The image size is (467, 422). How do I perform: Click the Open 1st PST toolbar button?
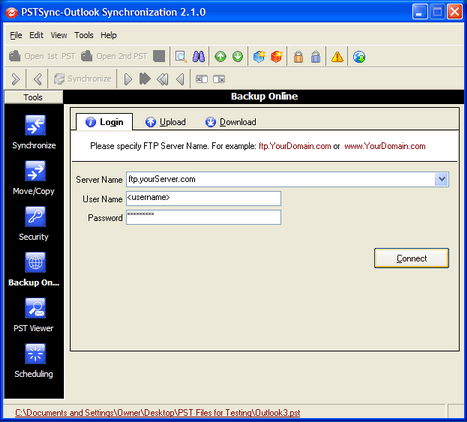pyautogui.click(x=42, y=56)
